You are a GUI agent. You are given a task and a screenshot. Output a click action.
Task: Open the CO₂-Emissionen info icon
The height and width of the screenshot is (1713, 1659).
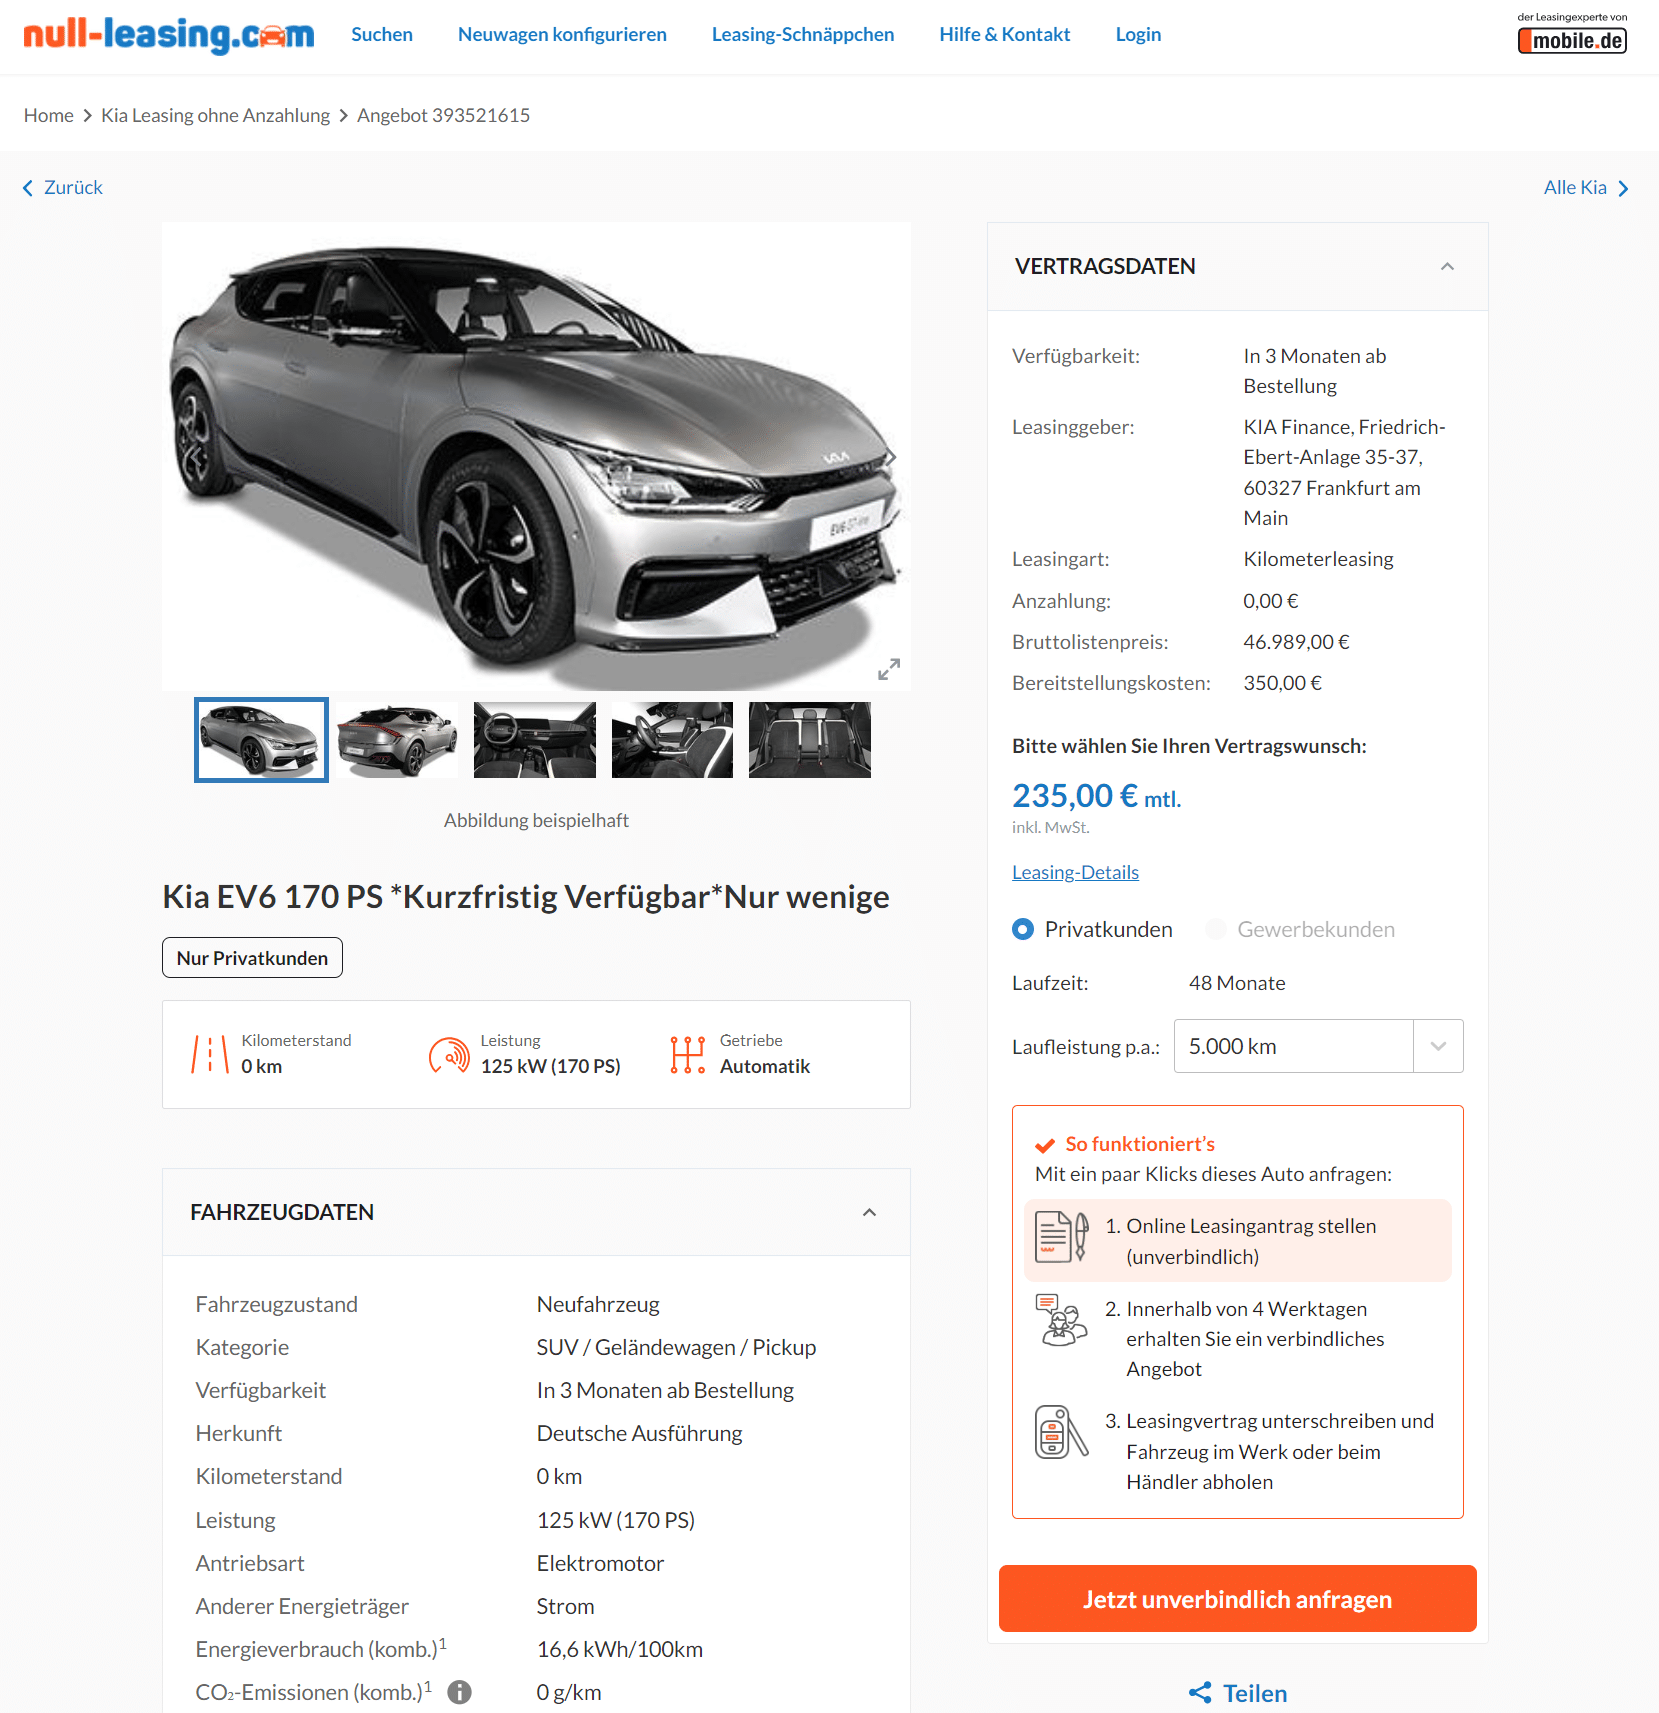(x=459, y=1692)
